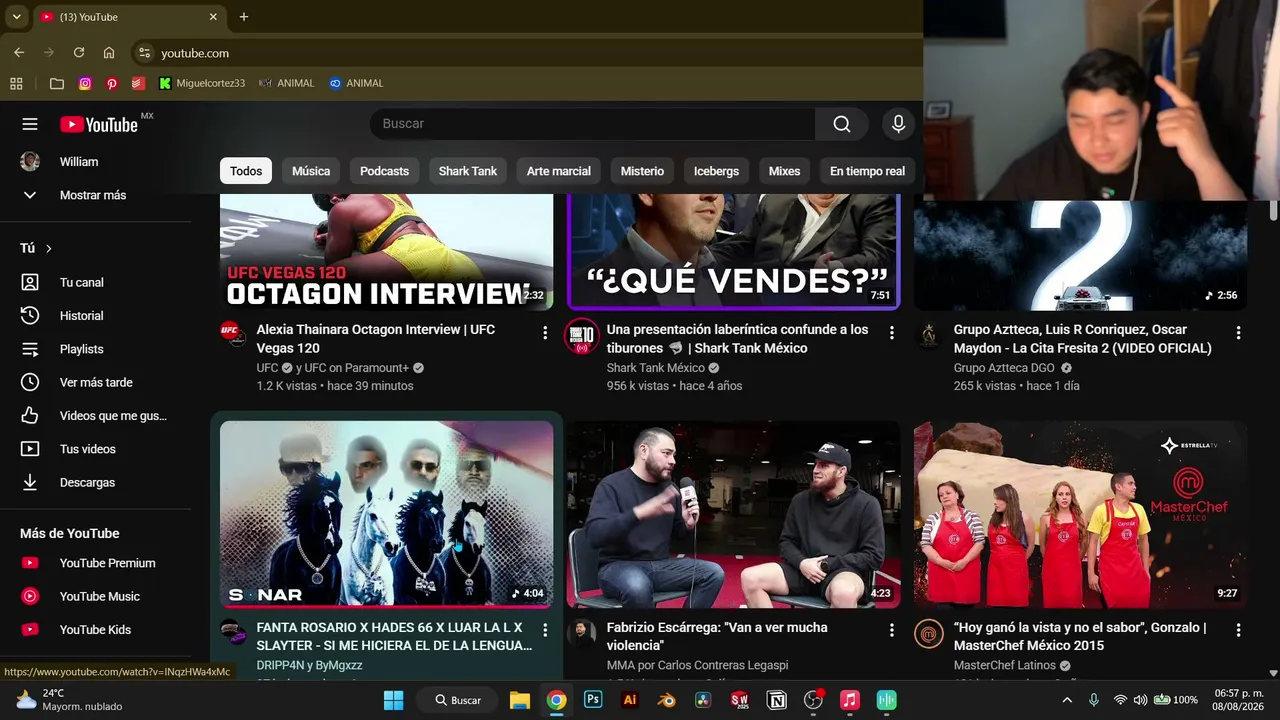The height and width of the screenshot is (720, 1280).
Task: Click the search magnifier button
Action: click(x=842, y=124)
